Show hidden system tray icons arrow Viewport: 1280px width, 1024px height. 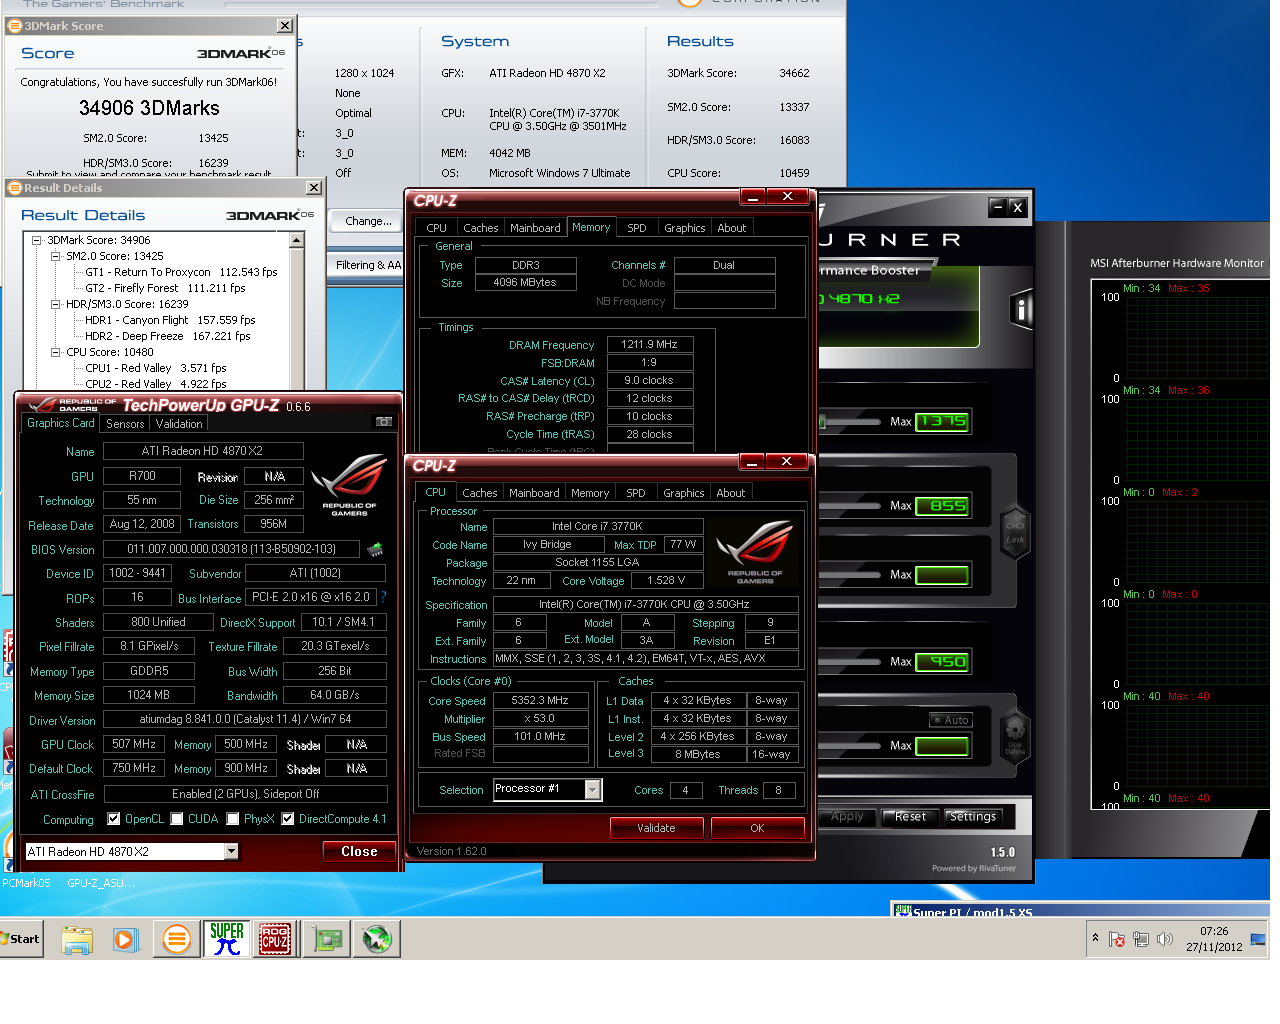[1095, 938]
